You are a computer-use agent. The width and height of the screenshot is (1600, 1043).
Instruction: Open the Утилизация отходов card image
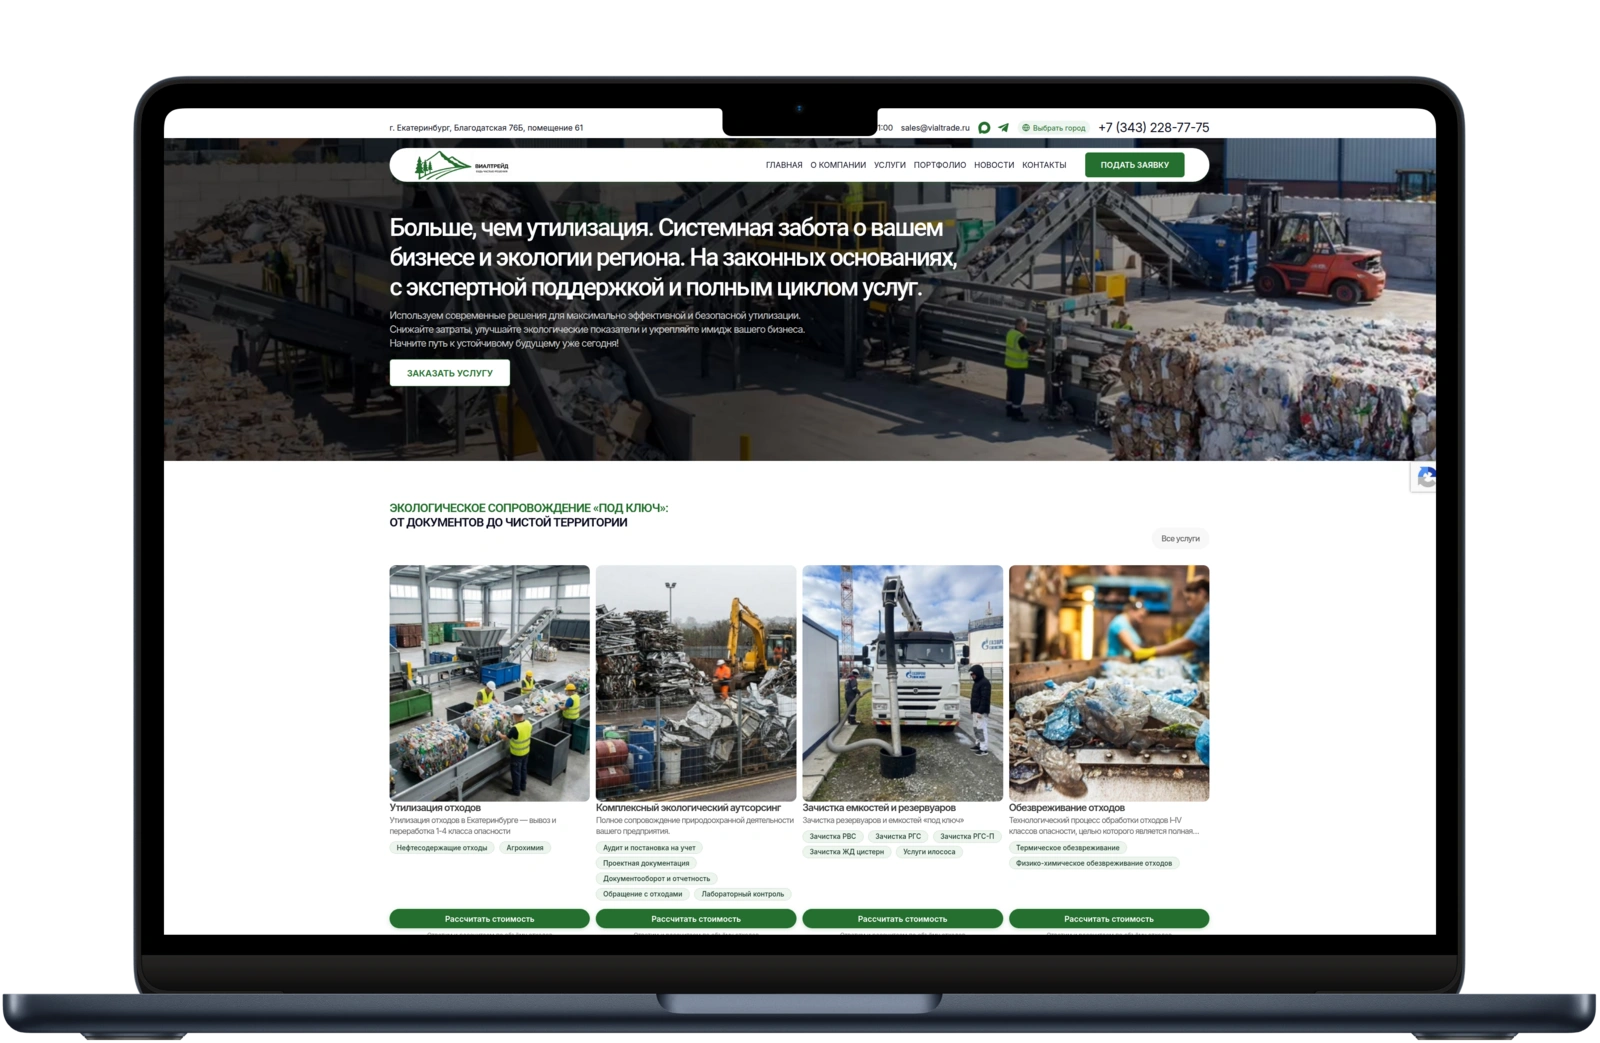(489, 683)
